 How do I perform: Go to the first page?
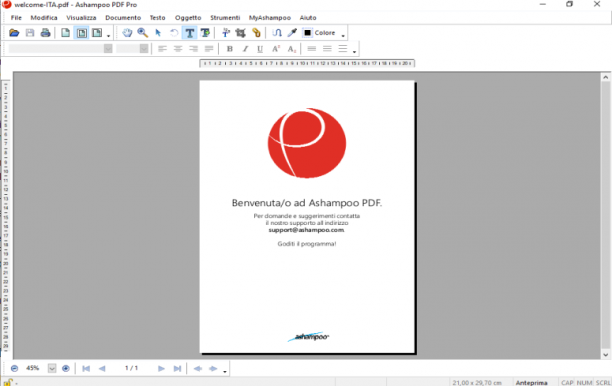pos(86,368)
